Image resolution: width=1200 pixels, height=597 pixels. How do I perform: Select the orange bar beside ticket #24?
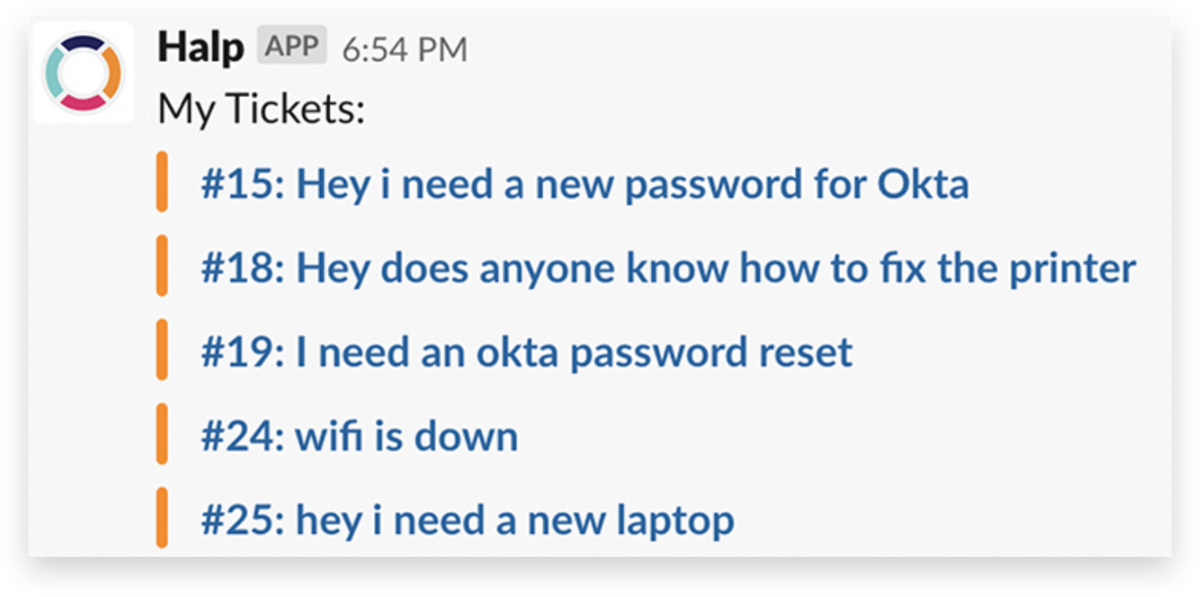click(x=162, y=433)
